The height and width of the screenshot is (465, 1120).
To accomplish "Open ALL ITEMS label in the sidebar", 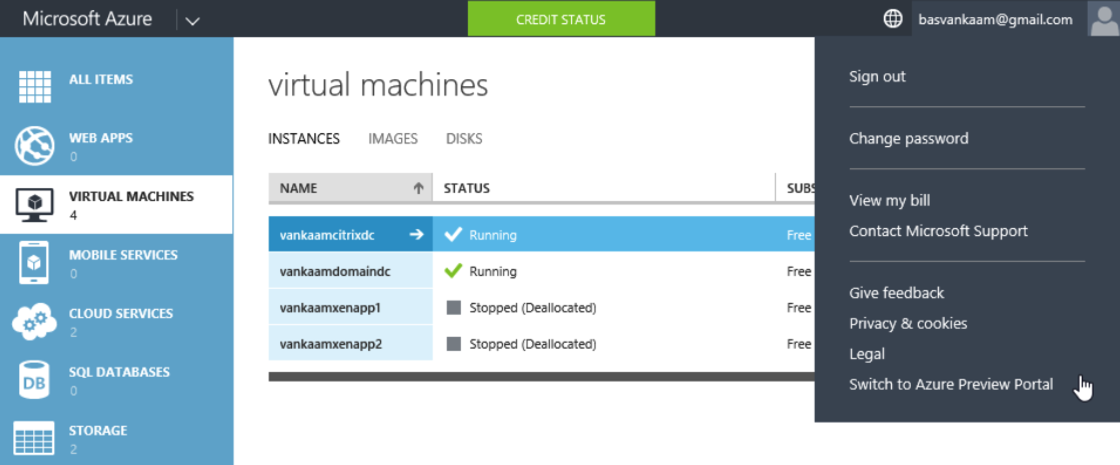I will (101, 79).
